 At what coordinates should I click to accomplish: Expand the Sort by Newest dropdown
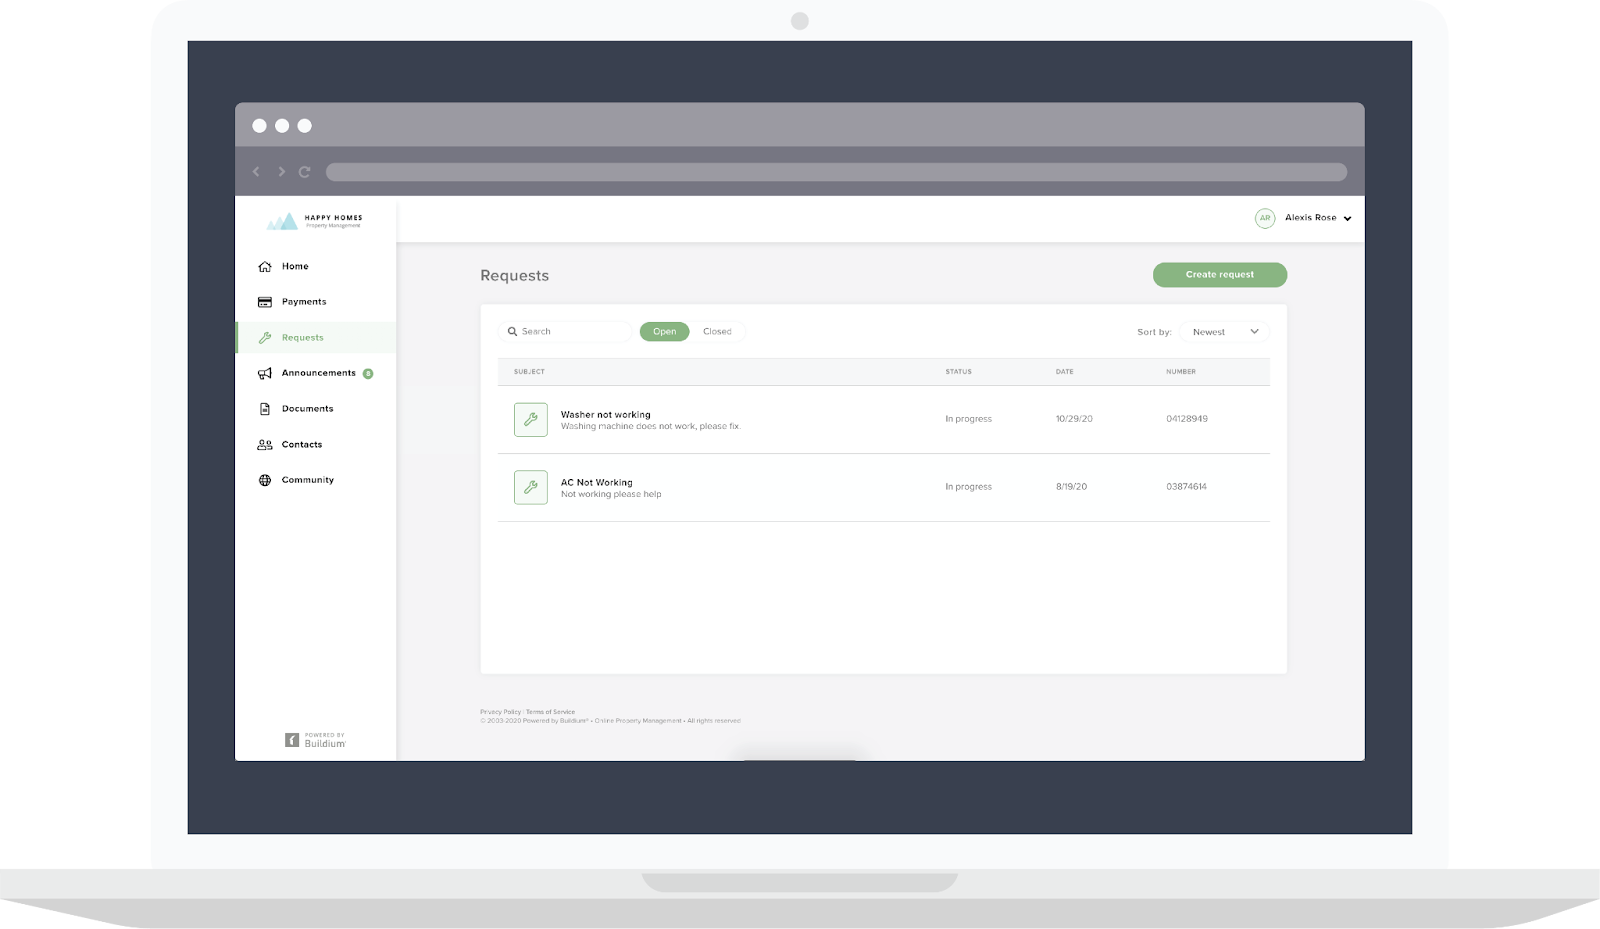[x=1224, y=332]
